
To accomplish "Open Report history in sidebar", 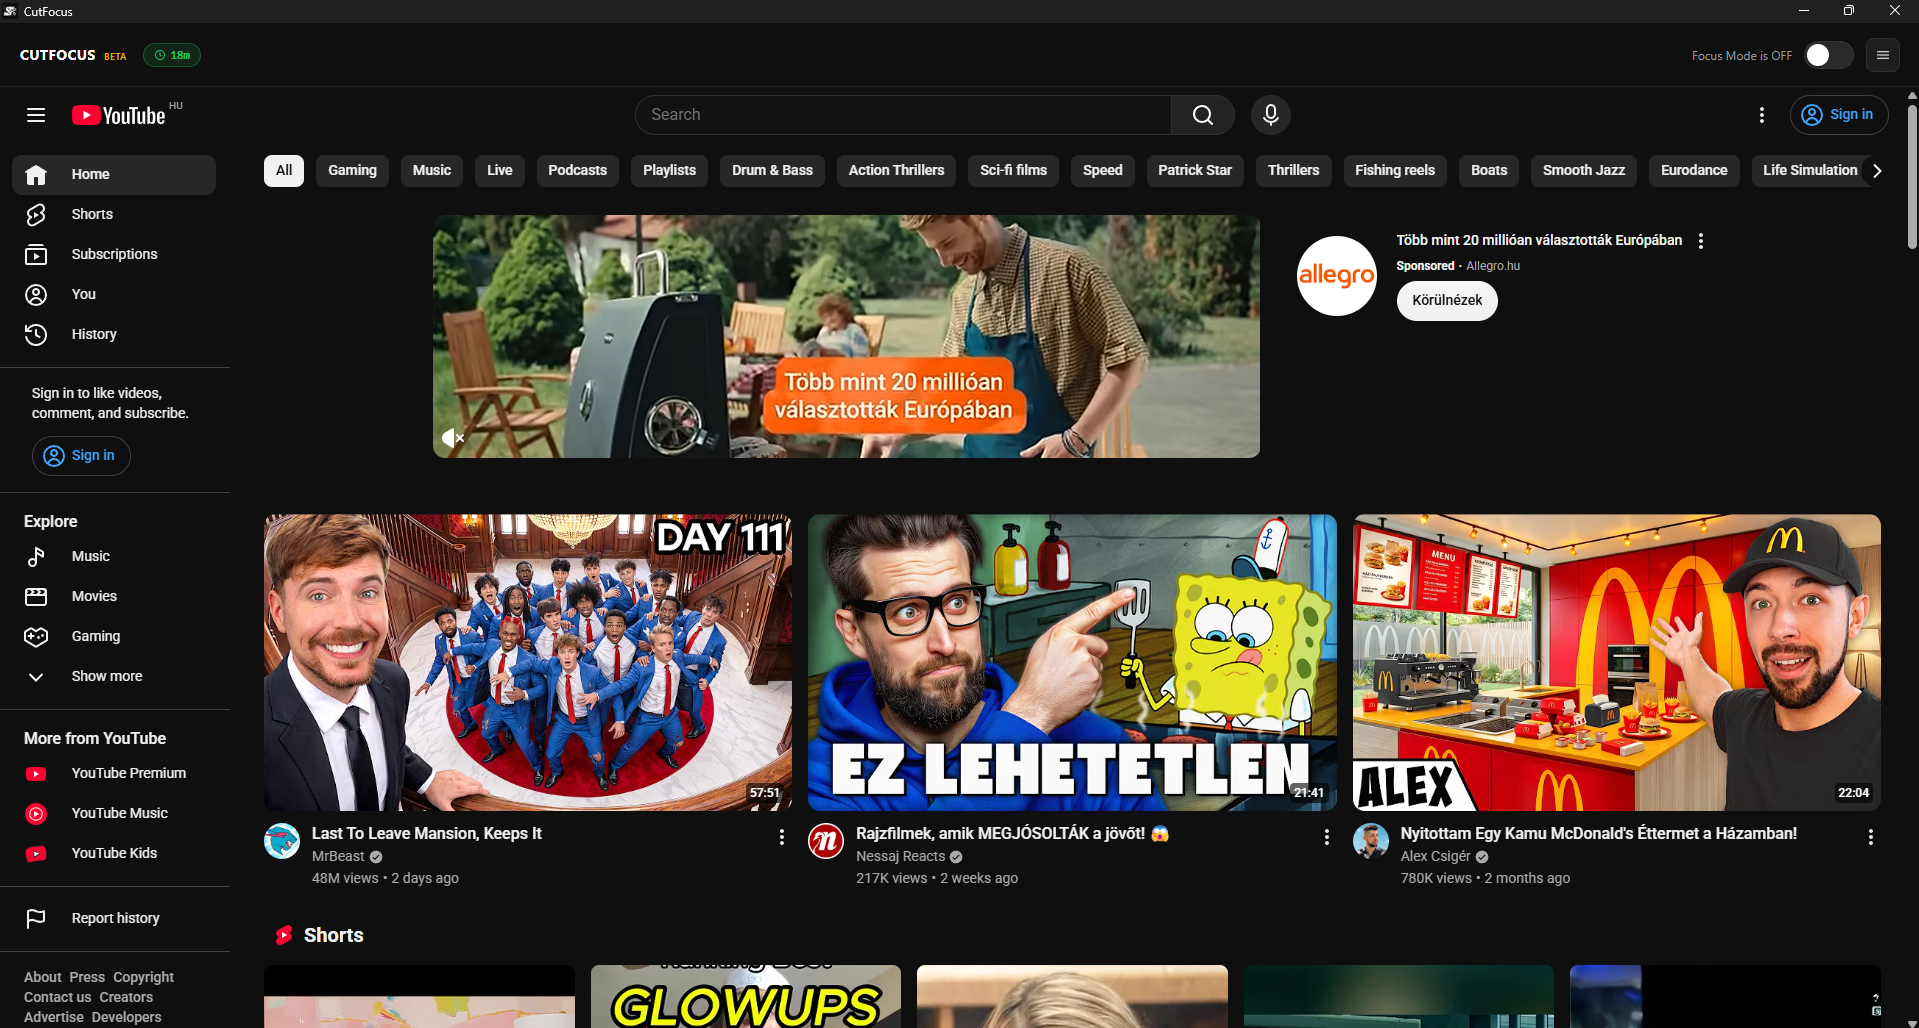I will (114, 919).
